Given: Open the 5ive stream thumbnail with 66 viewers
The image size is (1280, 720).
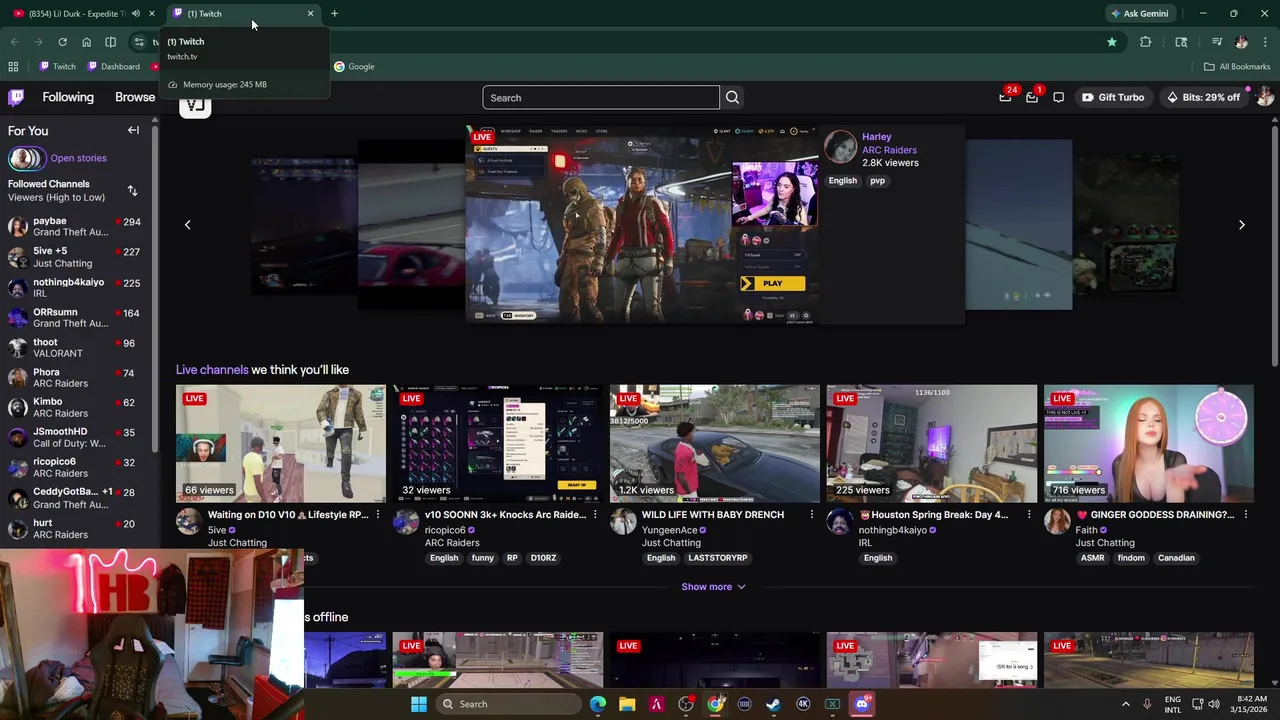Looking at the screenshot, I should click(281, 443).
